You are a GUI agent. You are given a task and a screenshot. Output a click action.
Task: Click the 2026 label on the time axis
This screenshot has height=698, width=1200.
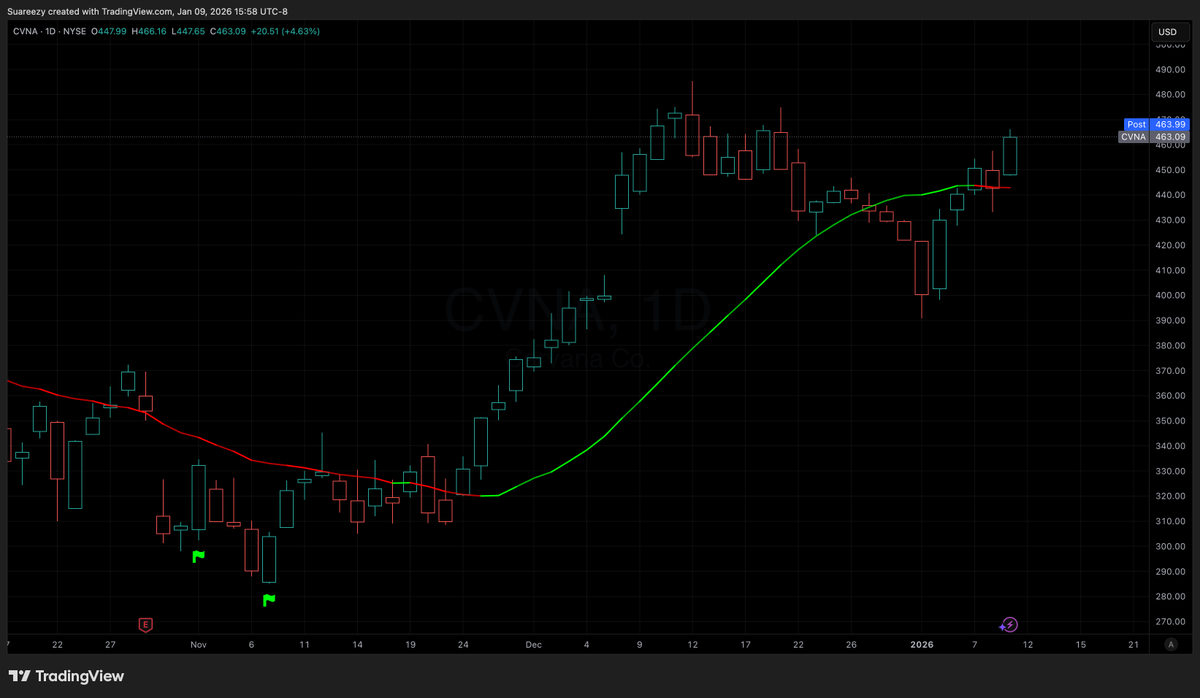tap(921, 645)
